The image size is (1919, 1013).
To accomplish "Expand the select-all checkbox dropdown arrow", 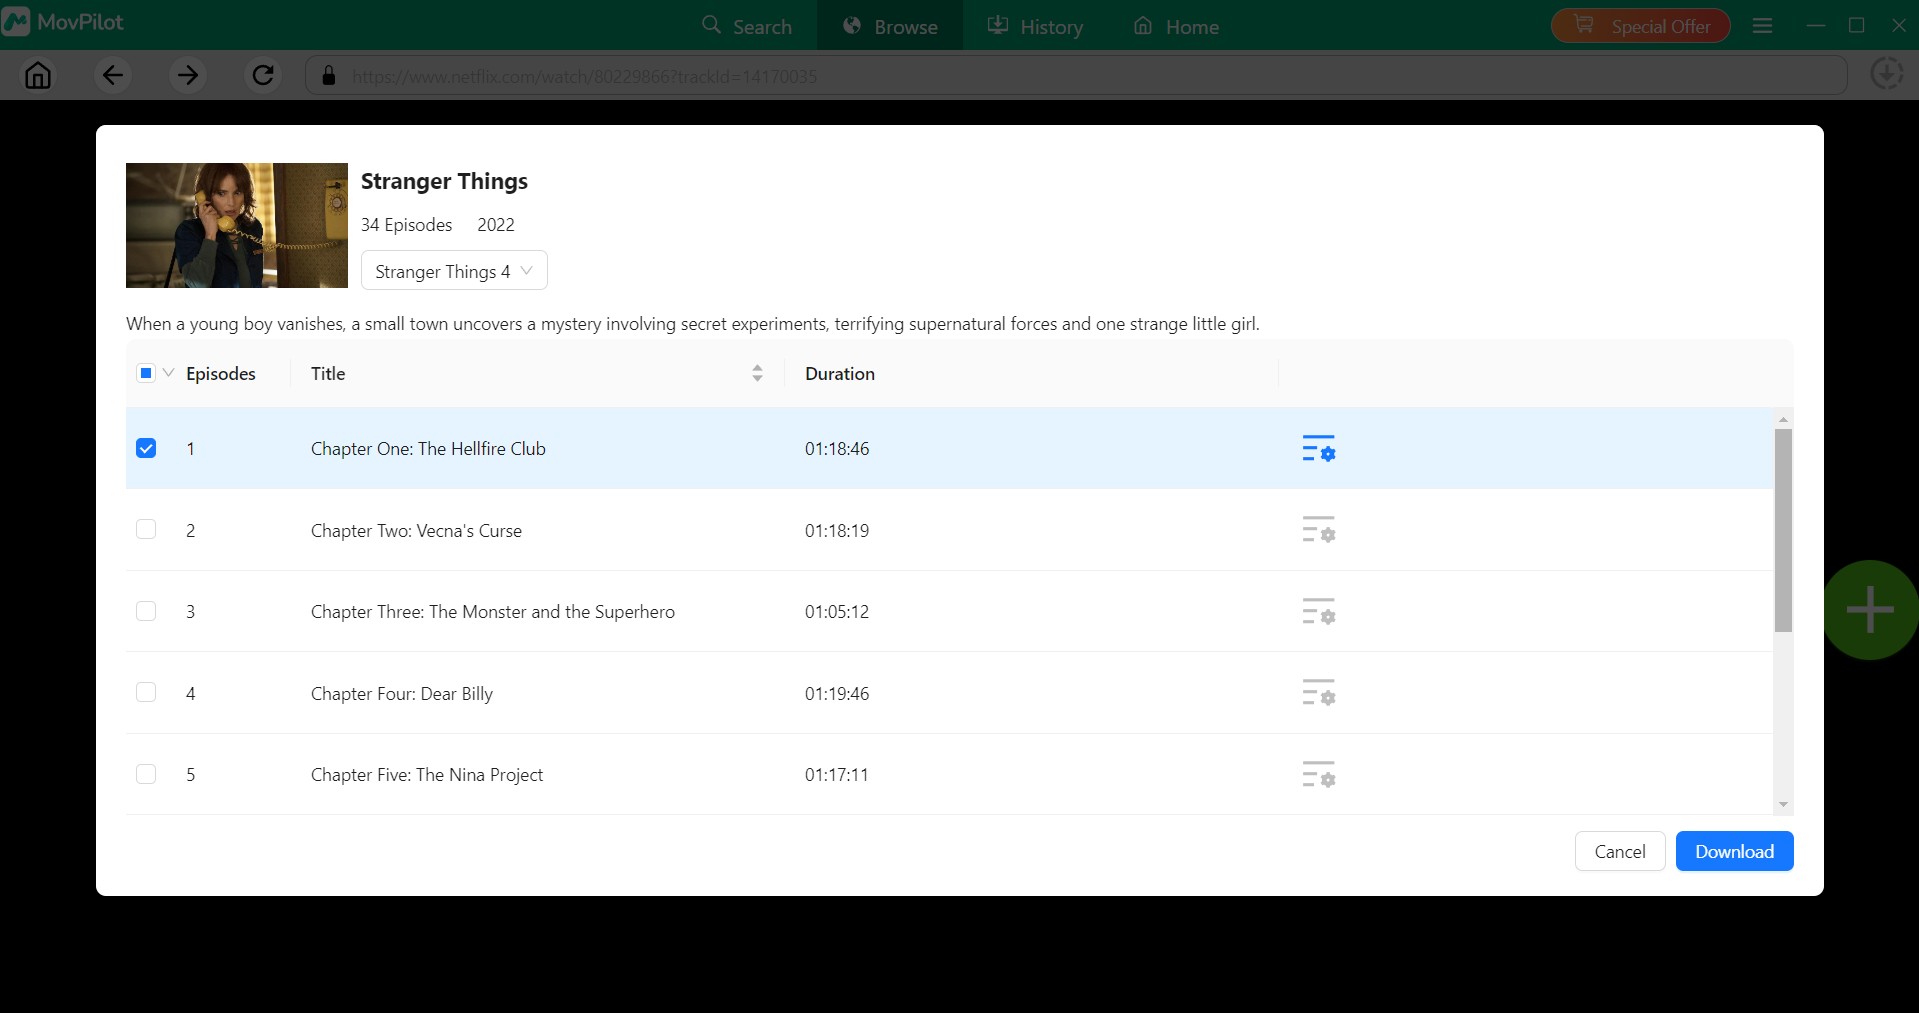I will coord(168,372).
